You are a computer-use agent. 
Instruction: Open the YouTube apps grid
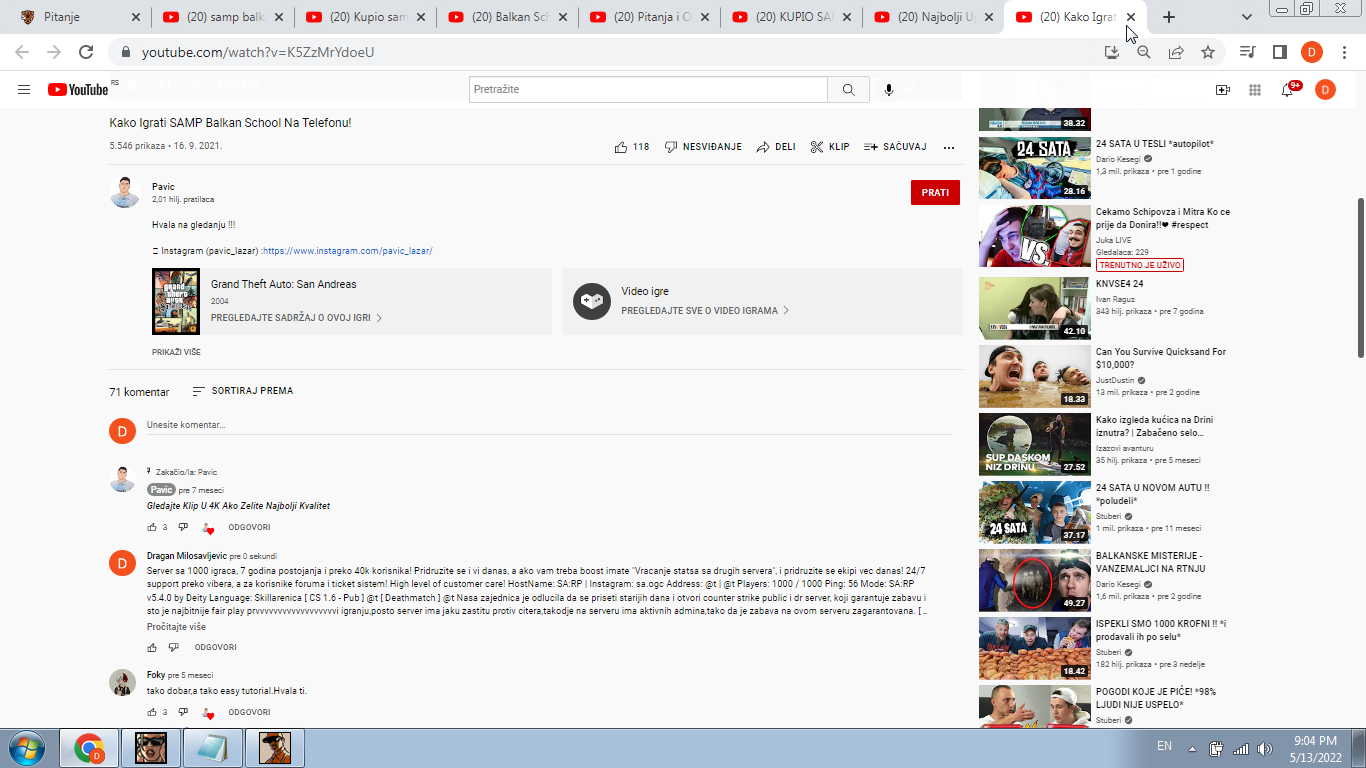pos(1255,90)
